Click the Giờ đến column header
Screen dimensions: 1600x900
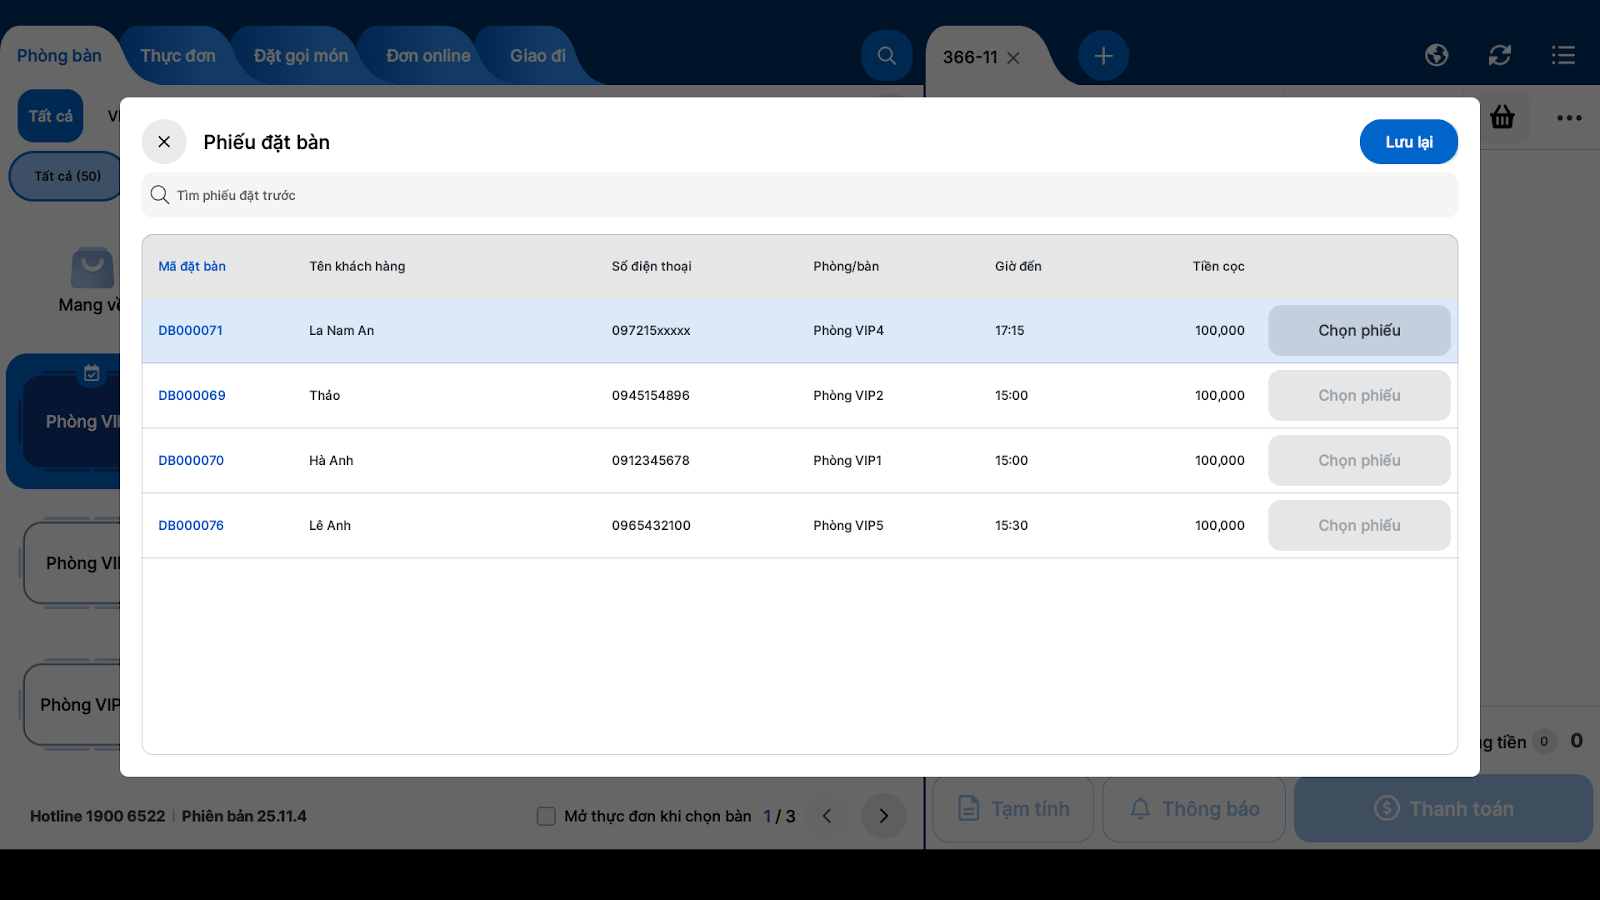1018,266
